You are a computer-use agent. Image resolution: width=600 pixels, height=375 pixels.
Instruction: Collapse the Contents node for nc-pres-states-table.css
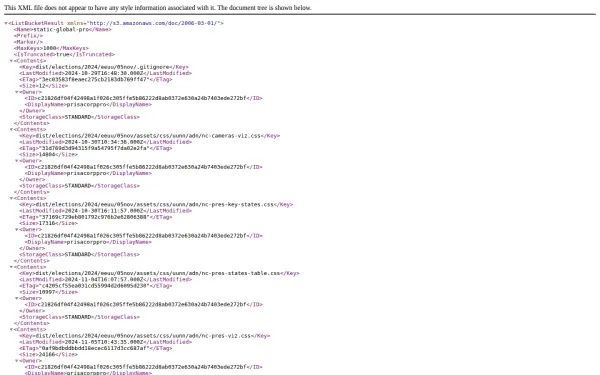11,267
